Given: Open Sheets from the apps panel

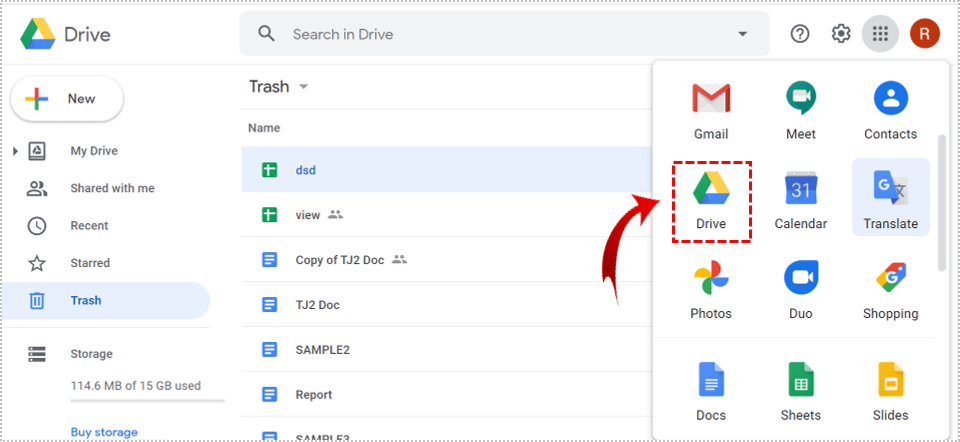Looking at the screenshot, I should 800,391.
